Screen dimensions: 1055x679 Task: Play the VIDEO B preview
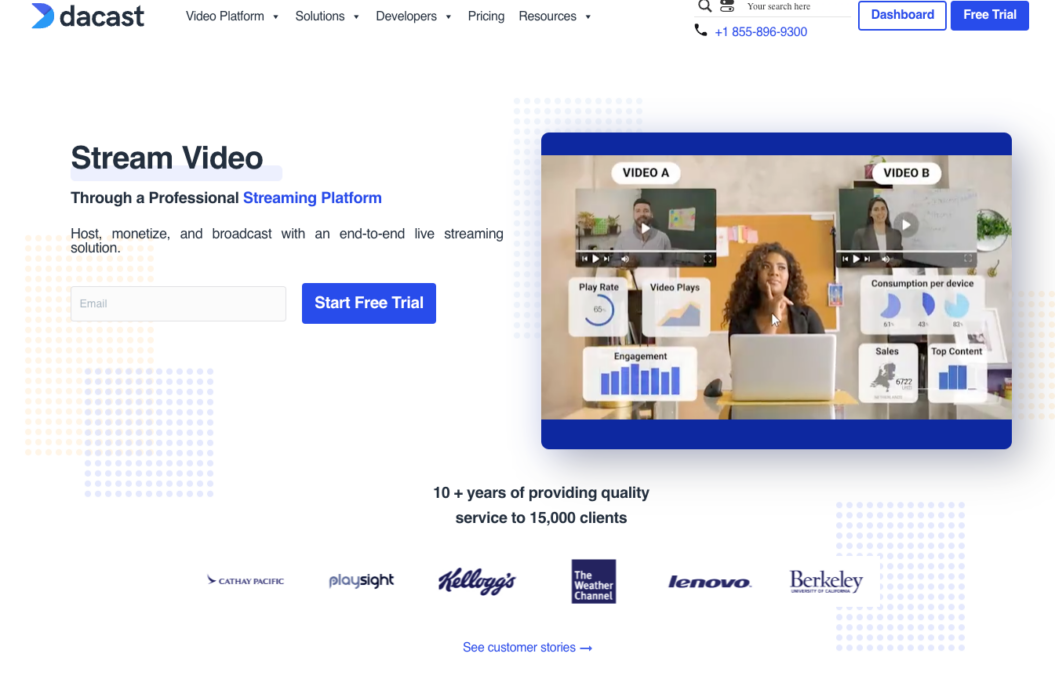[906, 225]
